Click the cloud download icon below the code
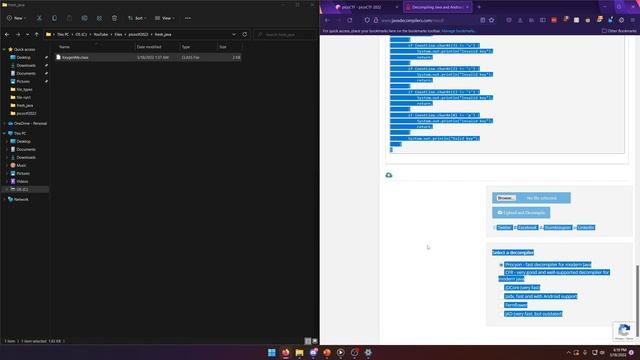The height and width of the screenshot is (360, 640). pos(389,175)
